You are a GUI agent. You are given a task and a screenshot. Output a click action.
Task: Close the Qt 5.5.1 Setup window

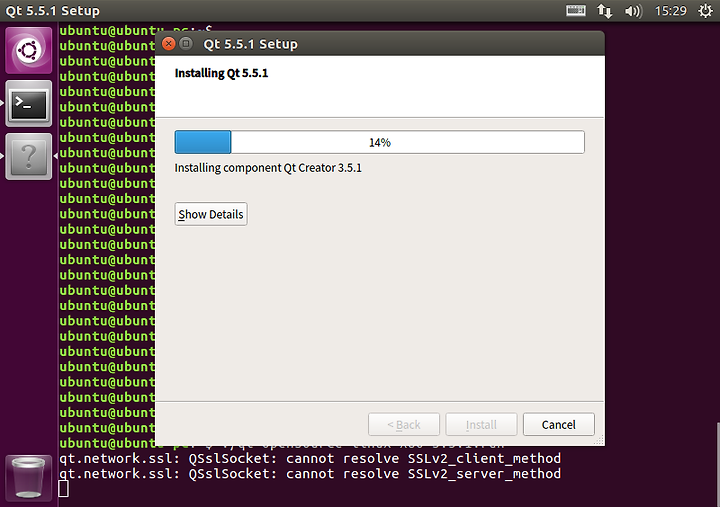[x=169, y=44]
